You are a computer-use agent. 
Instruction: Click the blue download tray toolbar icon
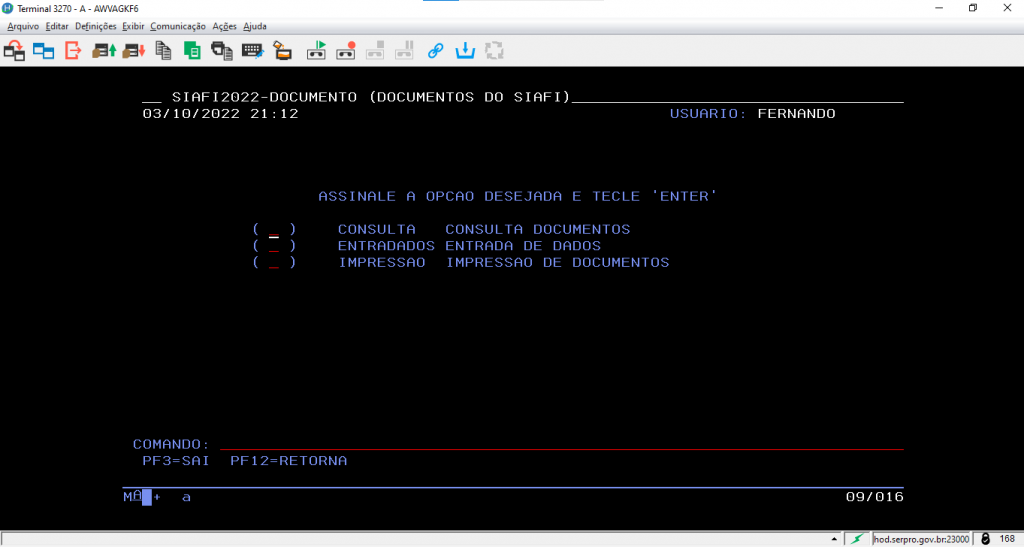465,50
